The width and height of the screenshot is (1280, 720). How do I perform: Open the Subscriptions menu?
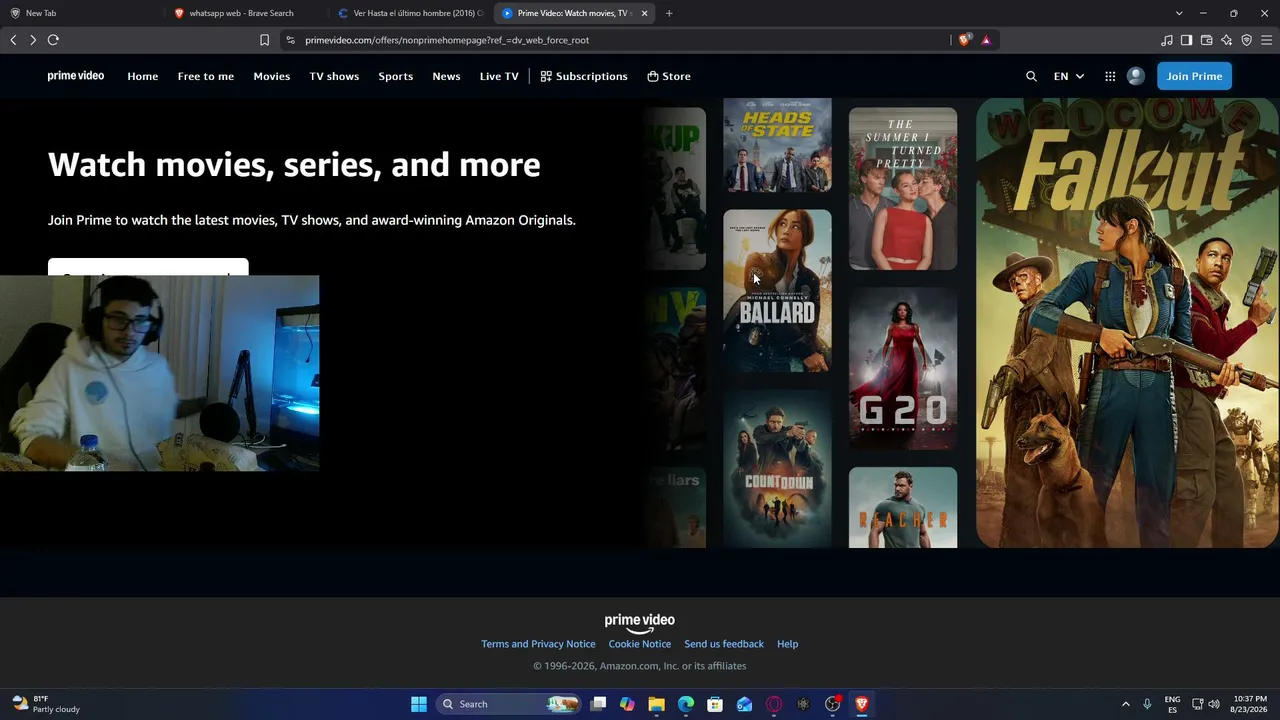point(584,76)
